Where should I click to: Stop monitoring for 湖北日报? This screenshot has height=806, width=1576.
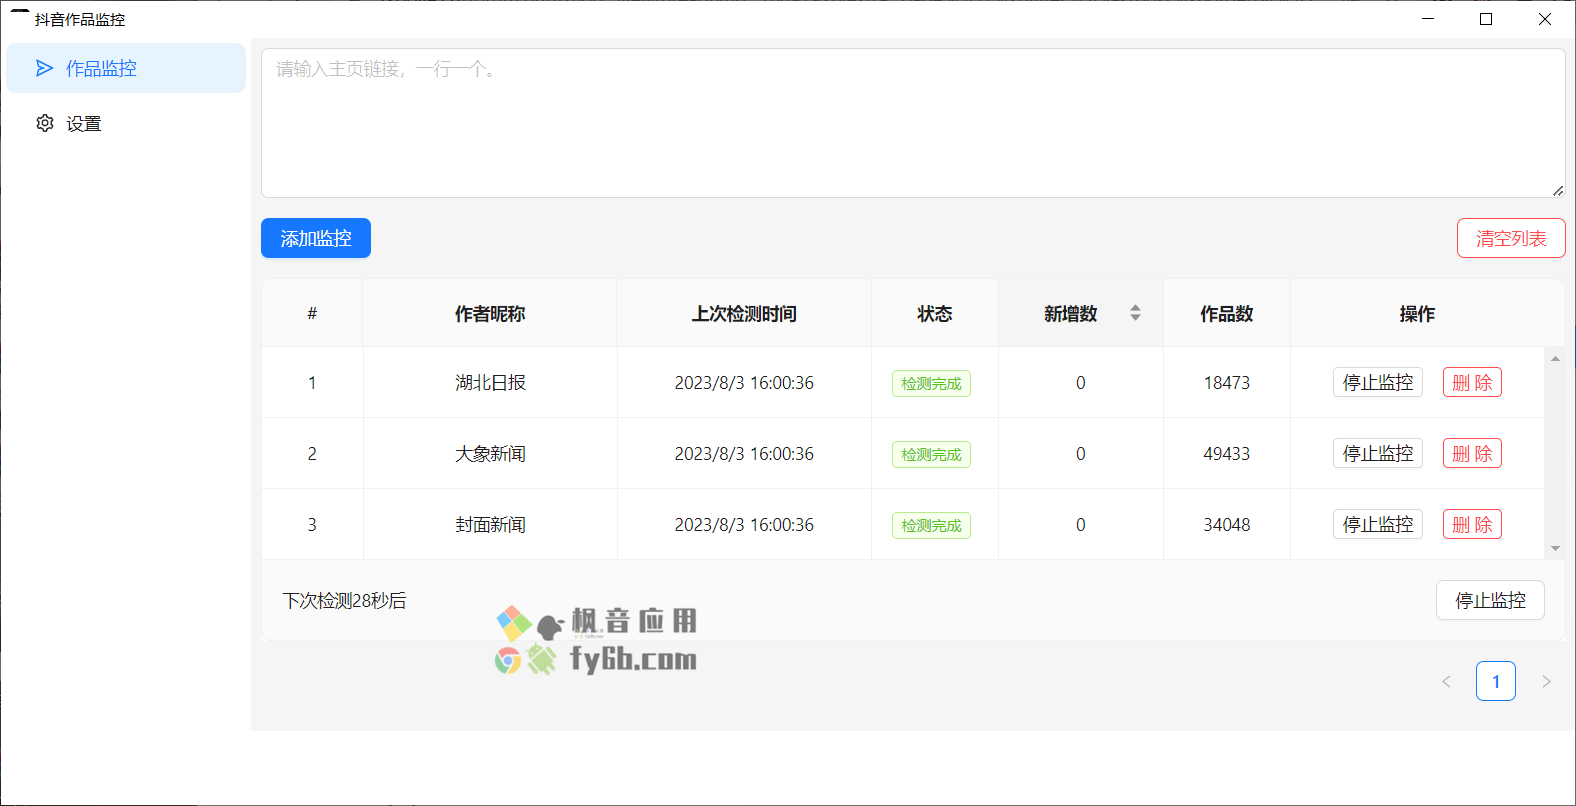[1378, 382]
